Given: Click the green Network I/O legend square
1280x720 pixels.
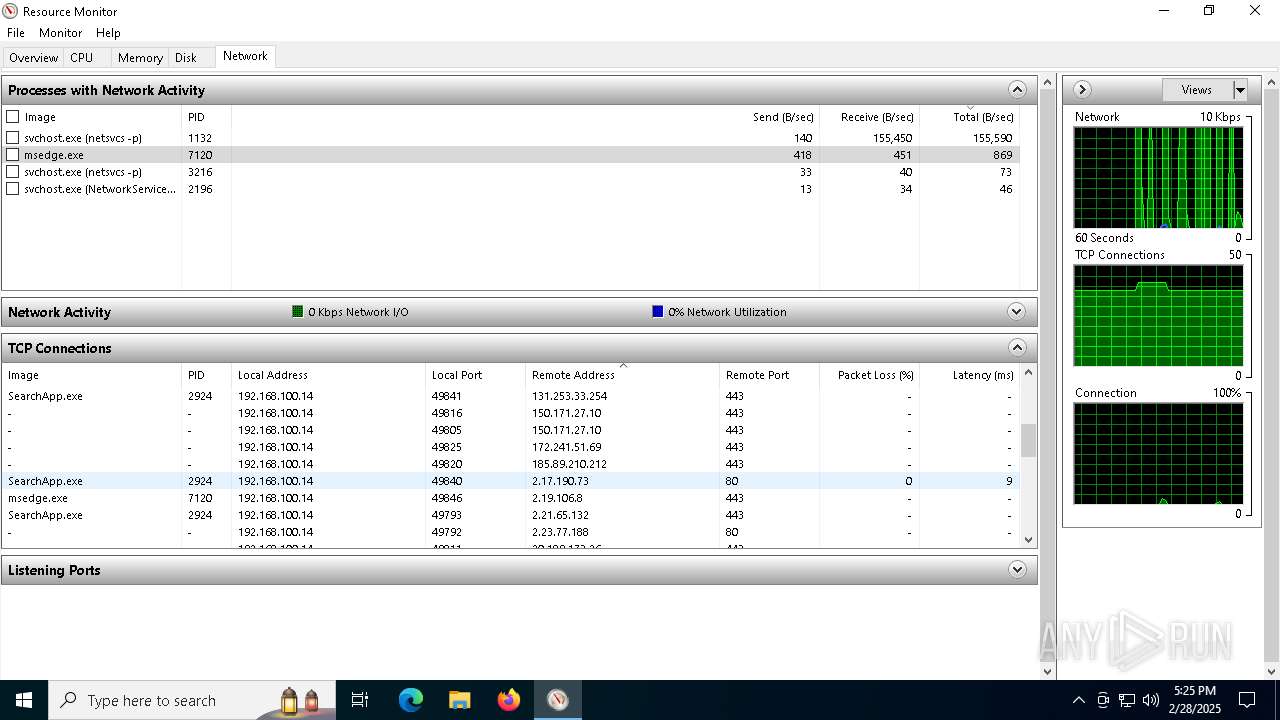Looking at the screenshot, I should [297, 312].
